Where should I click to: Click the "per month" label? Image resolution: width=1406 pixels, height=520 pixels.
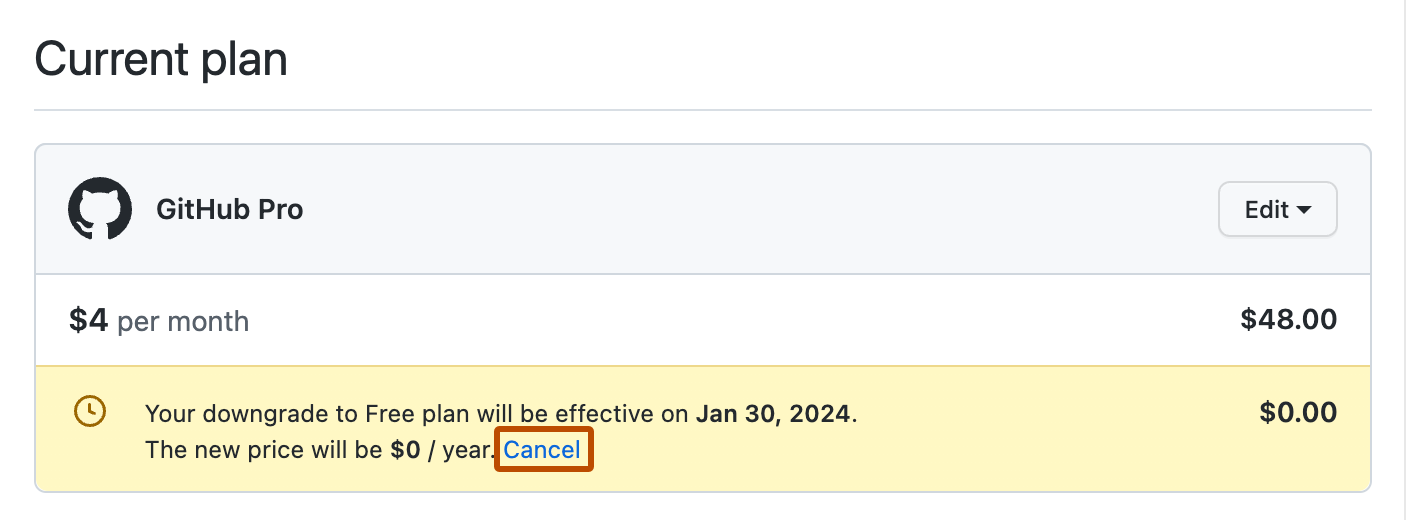(183, 322)
